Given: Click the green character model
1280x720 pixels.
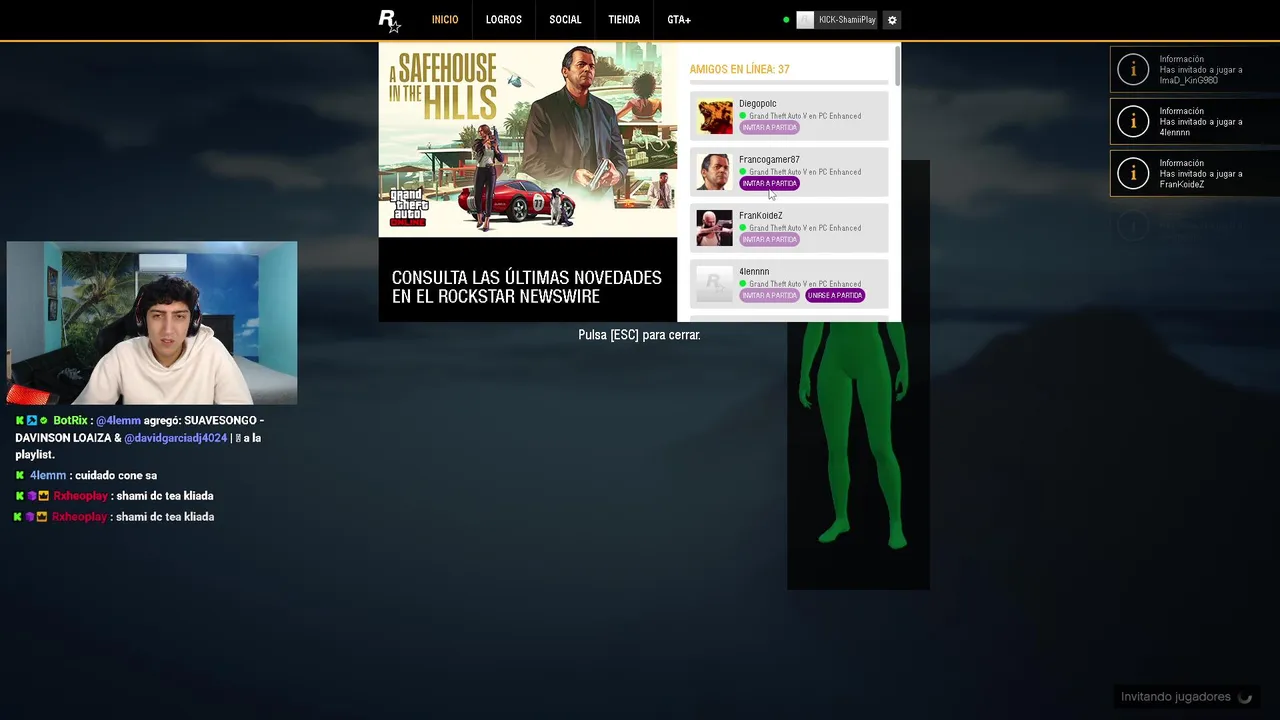Looking at the screenshot, I should [x=857, y=435].
